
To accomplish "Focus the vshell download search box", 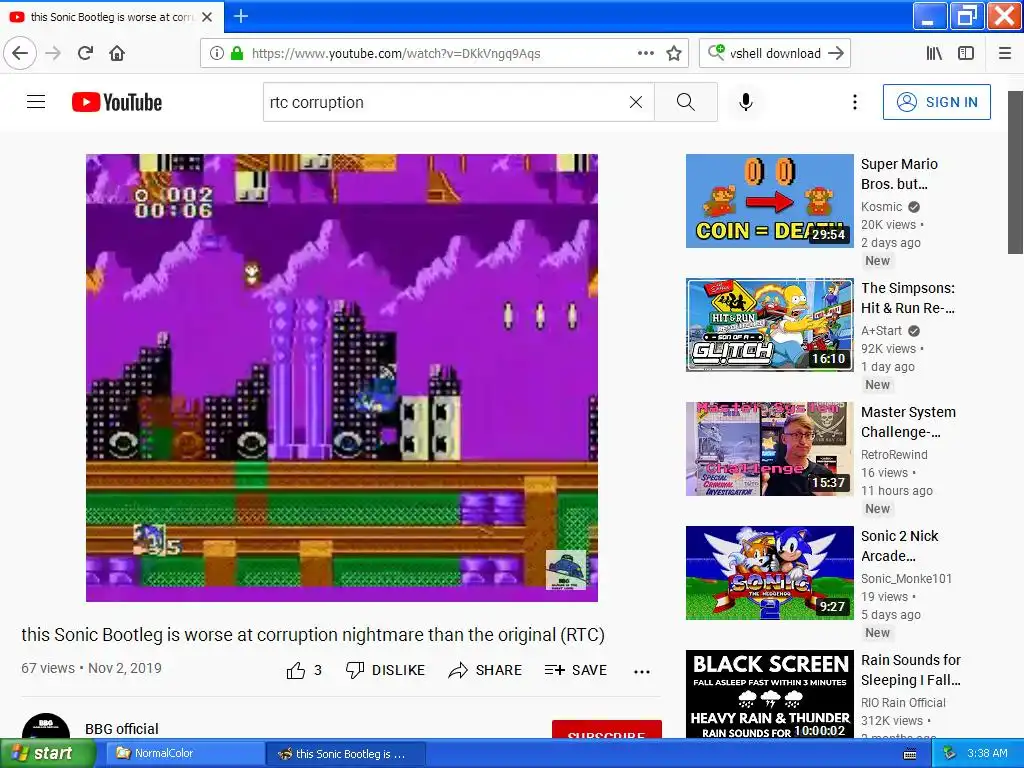I will coord(775,54).
